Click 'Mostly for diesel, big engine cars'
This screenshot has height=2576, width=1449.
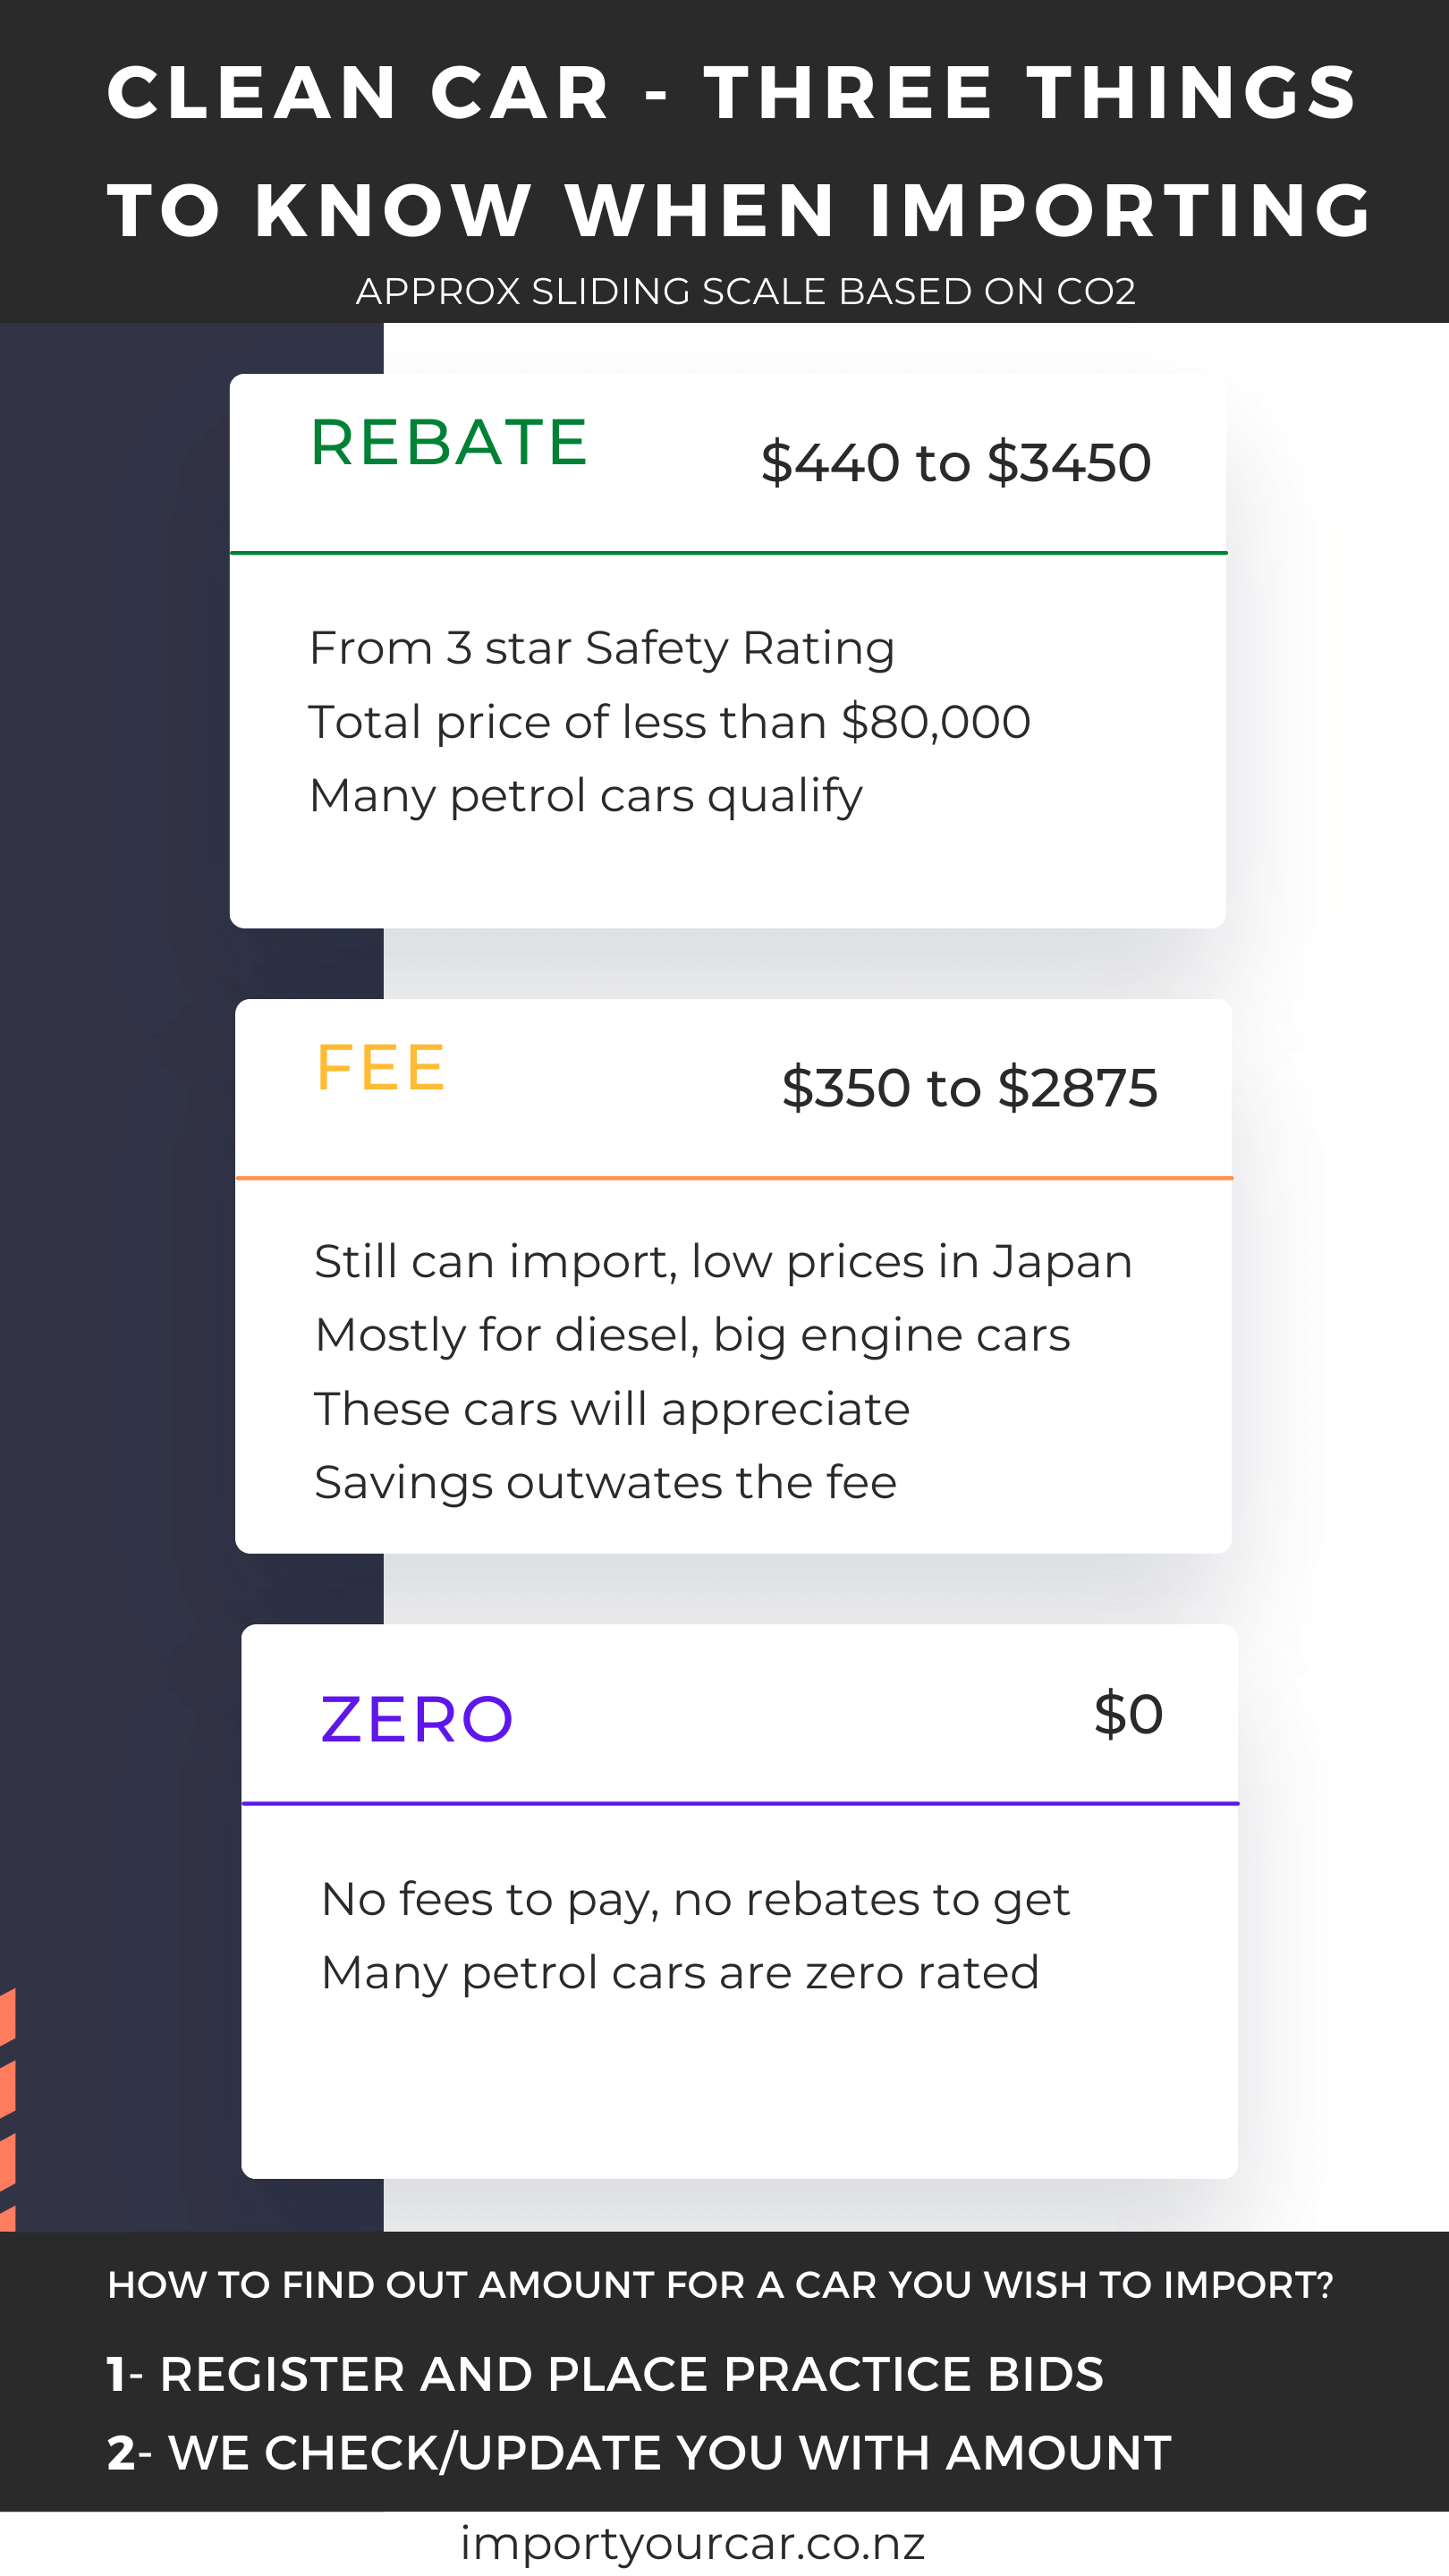(x=692, y=1335)
